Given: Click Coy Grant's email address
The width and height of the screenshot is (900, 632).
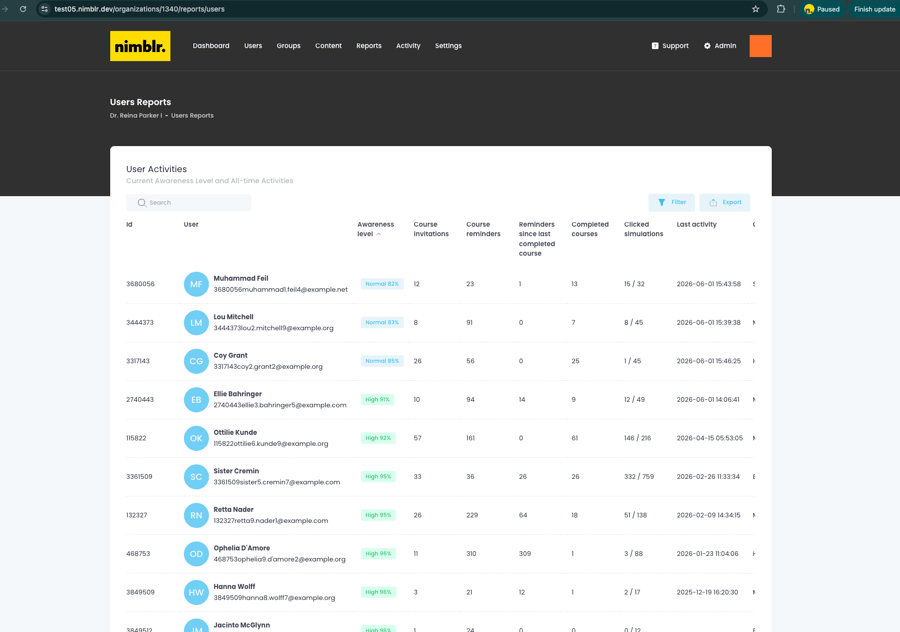Looking at the screenshot, I should click(x=268, y=367).
